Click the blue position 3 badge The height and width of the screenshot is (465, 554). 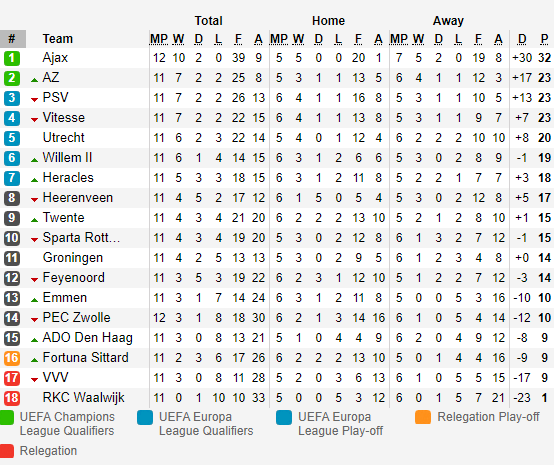pos(12,98)
